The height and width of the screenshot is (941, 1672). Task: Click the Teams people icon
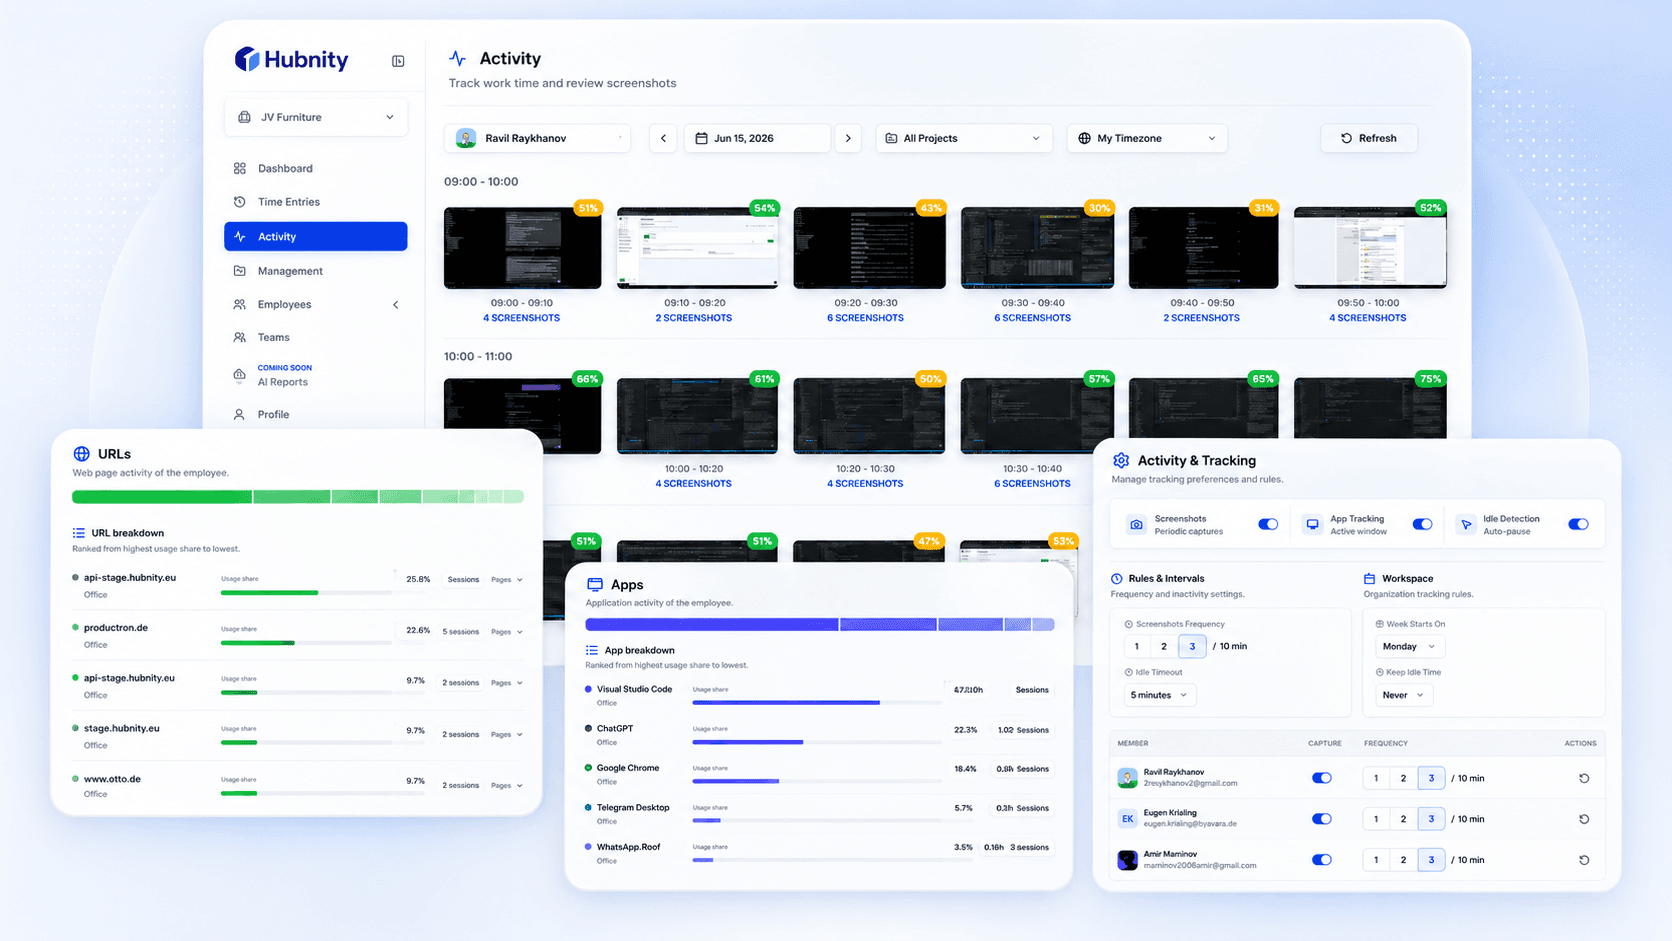[240, 337]
